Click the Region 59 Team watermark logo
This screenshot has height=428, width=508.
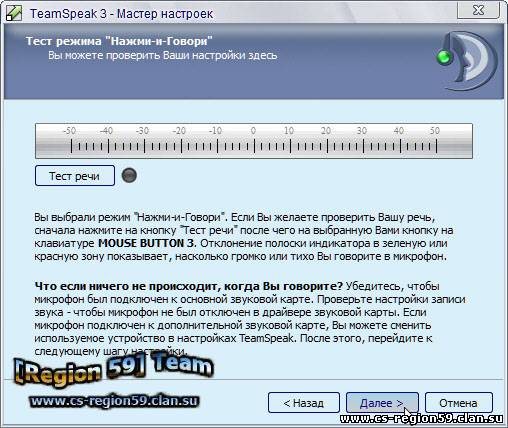click(x=113, y=368)
